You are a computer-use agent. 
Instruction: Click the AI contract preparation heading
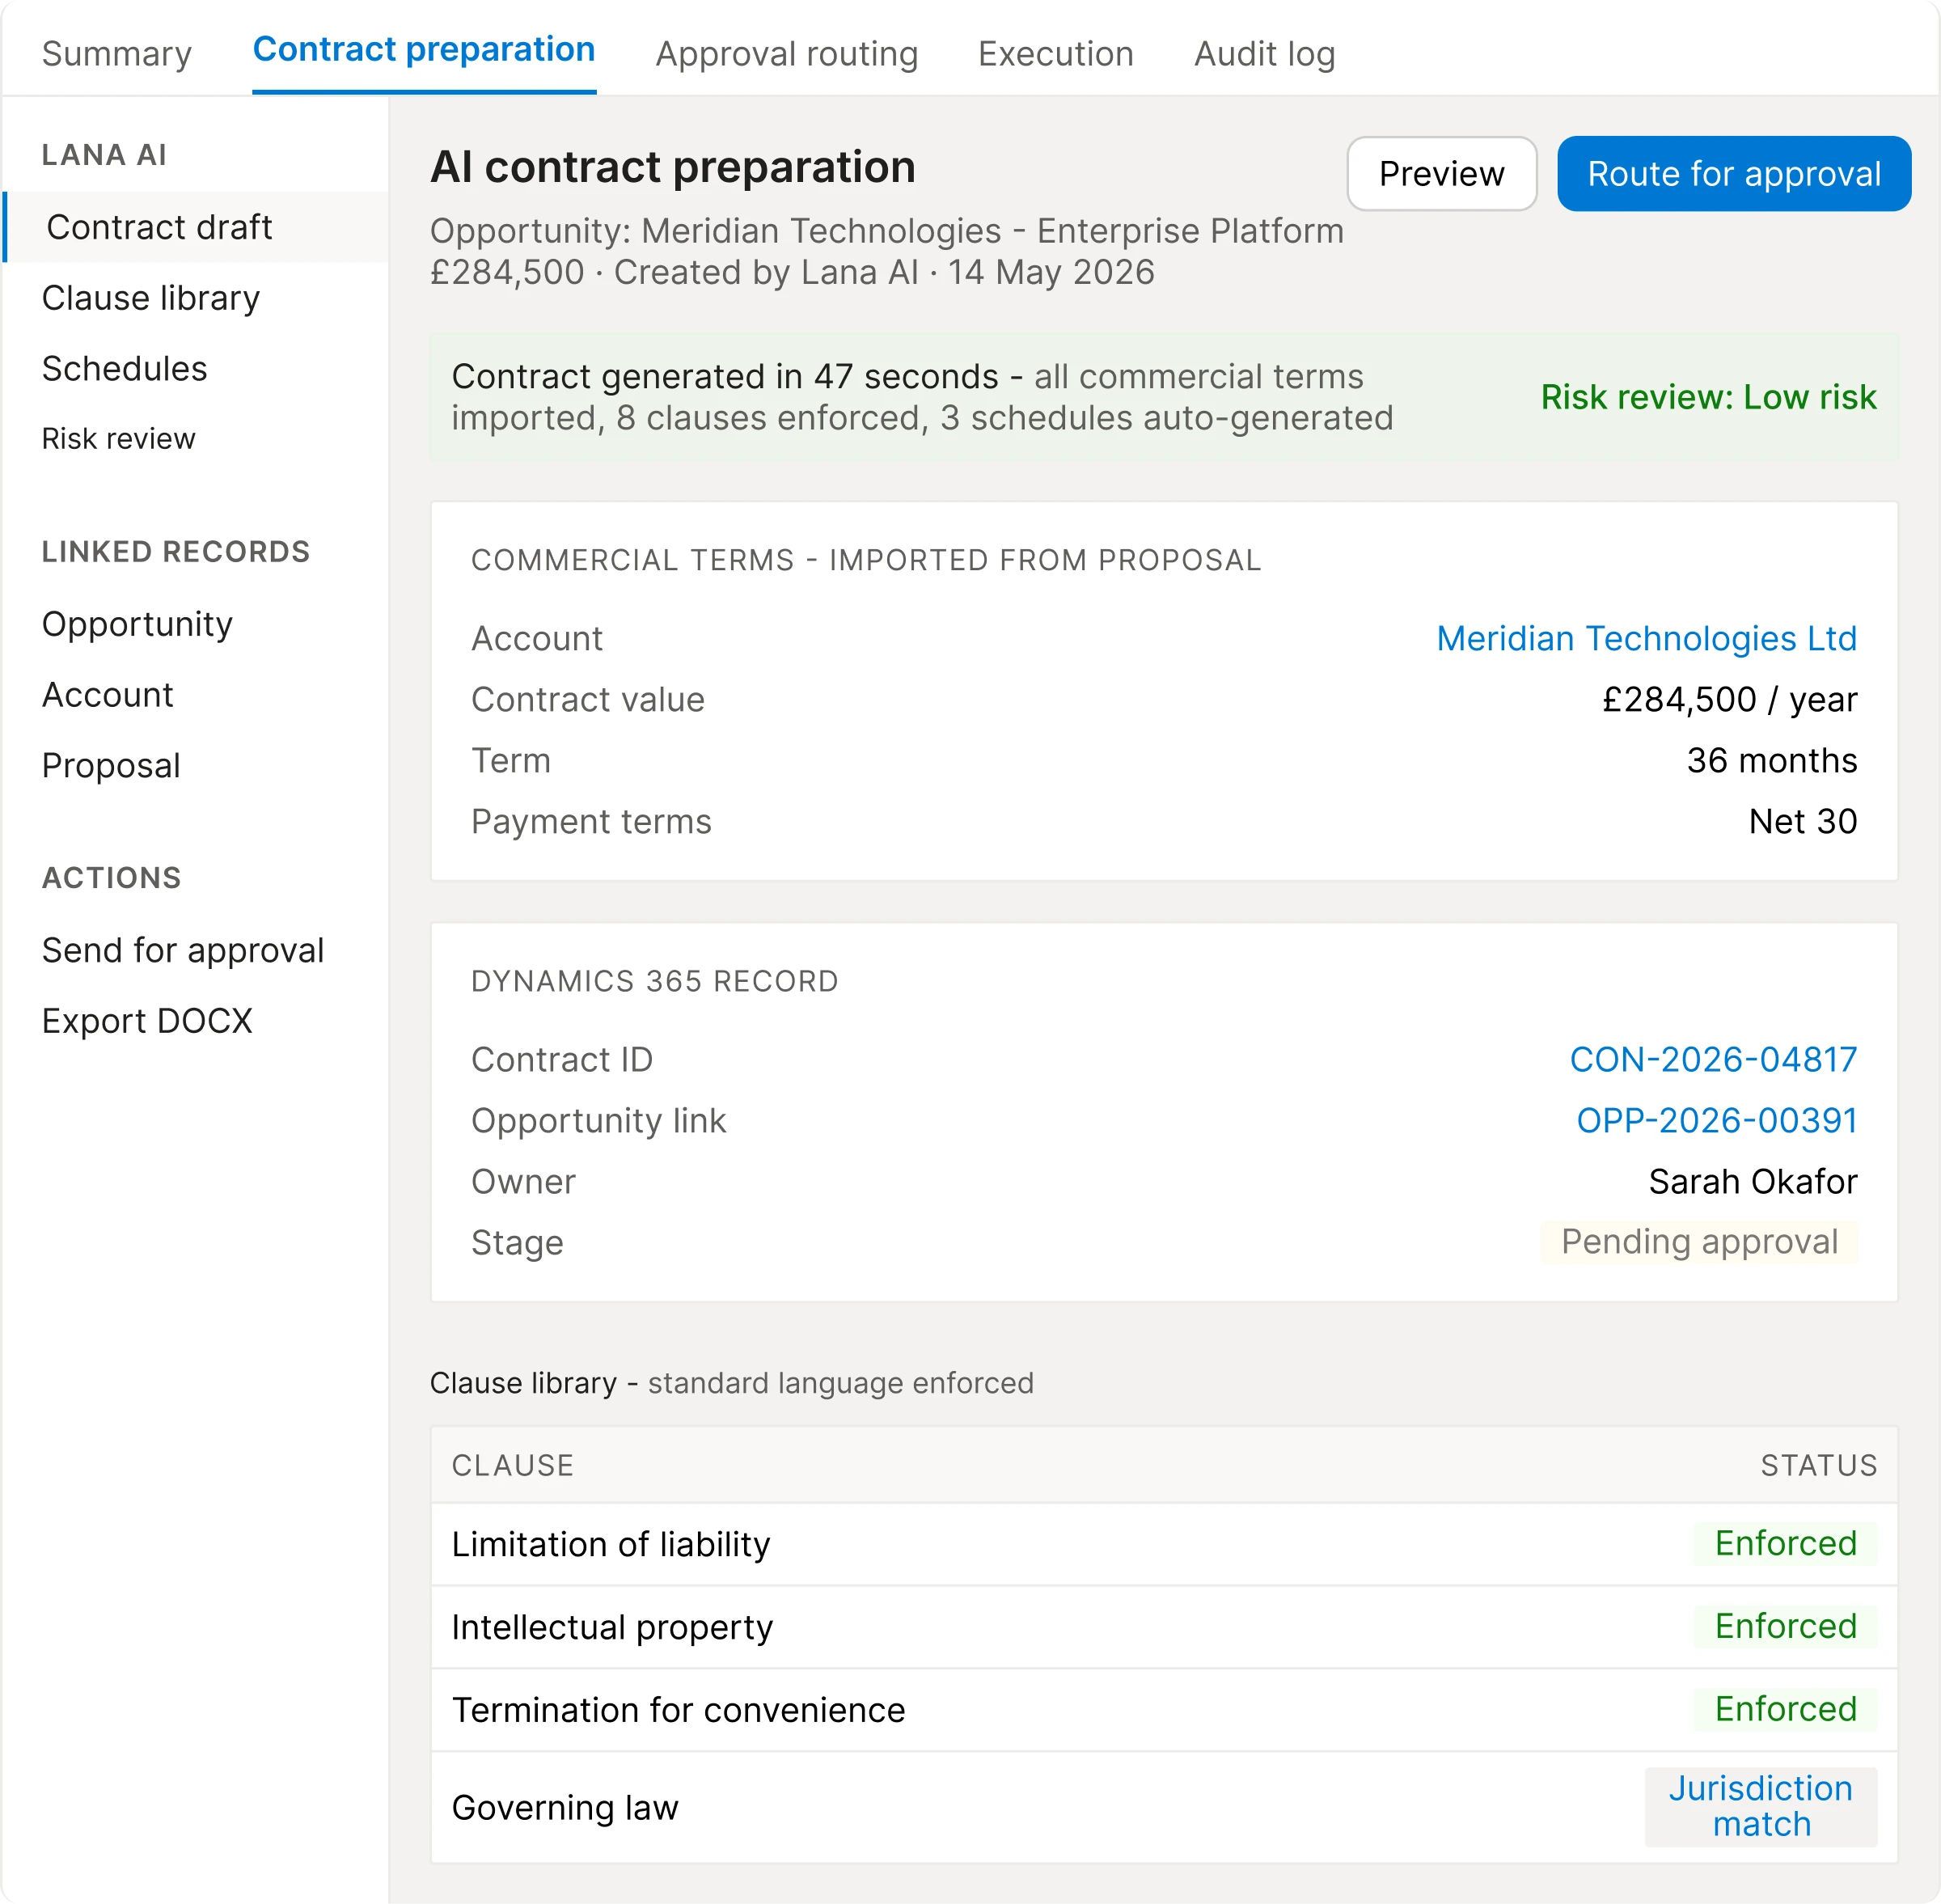tap(673, 167)
